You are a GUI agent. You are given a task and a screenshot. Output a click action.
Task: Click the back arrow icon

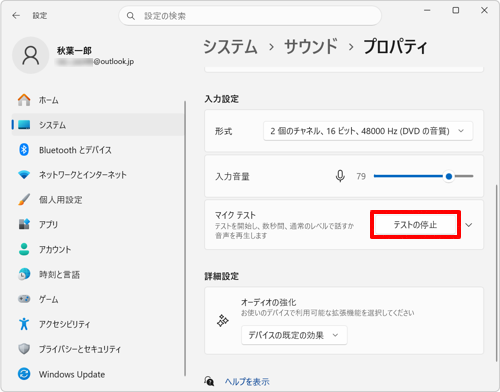[x=16, y=16]
